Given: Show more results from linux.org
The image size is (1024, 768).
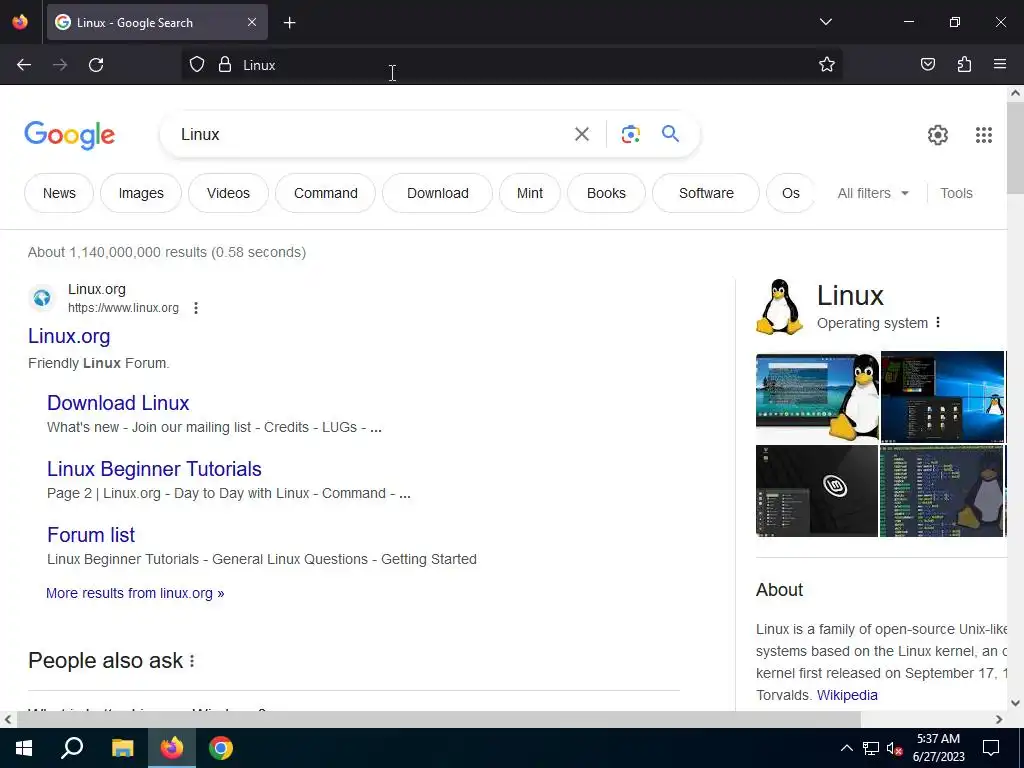Looking at the screenshot, I should pos(135,593).
